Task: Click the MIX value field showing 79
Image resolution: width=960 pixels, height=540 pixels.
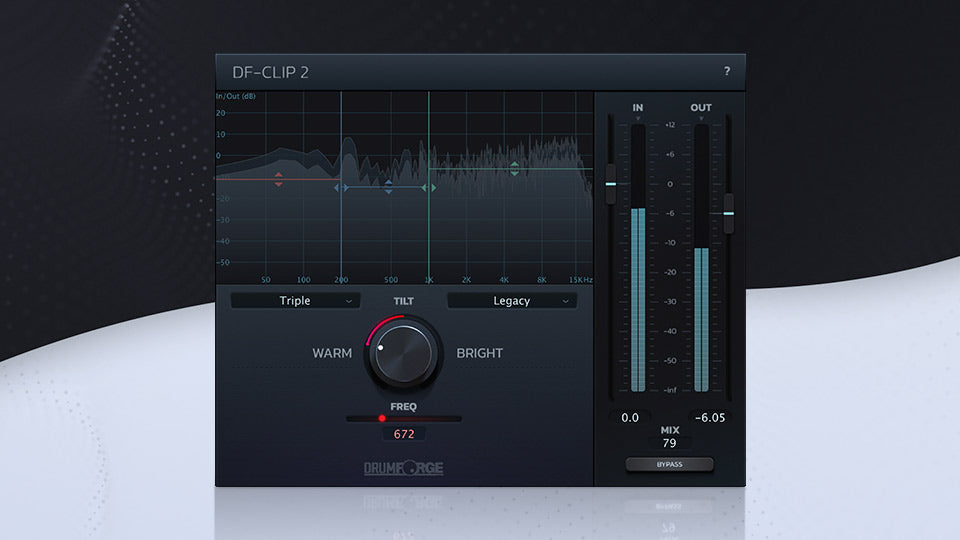Action: click(670, 442)
